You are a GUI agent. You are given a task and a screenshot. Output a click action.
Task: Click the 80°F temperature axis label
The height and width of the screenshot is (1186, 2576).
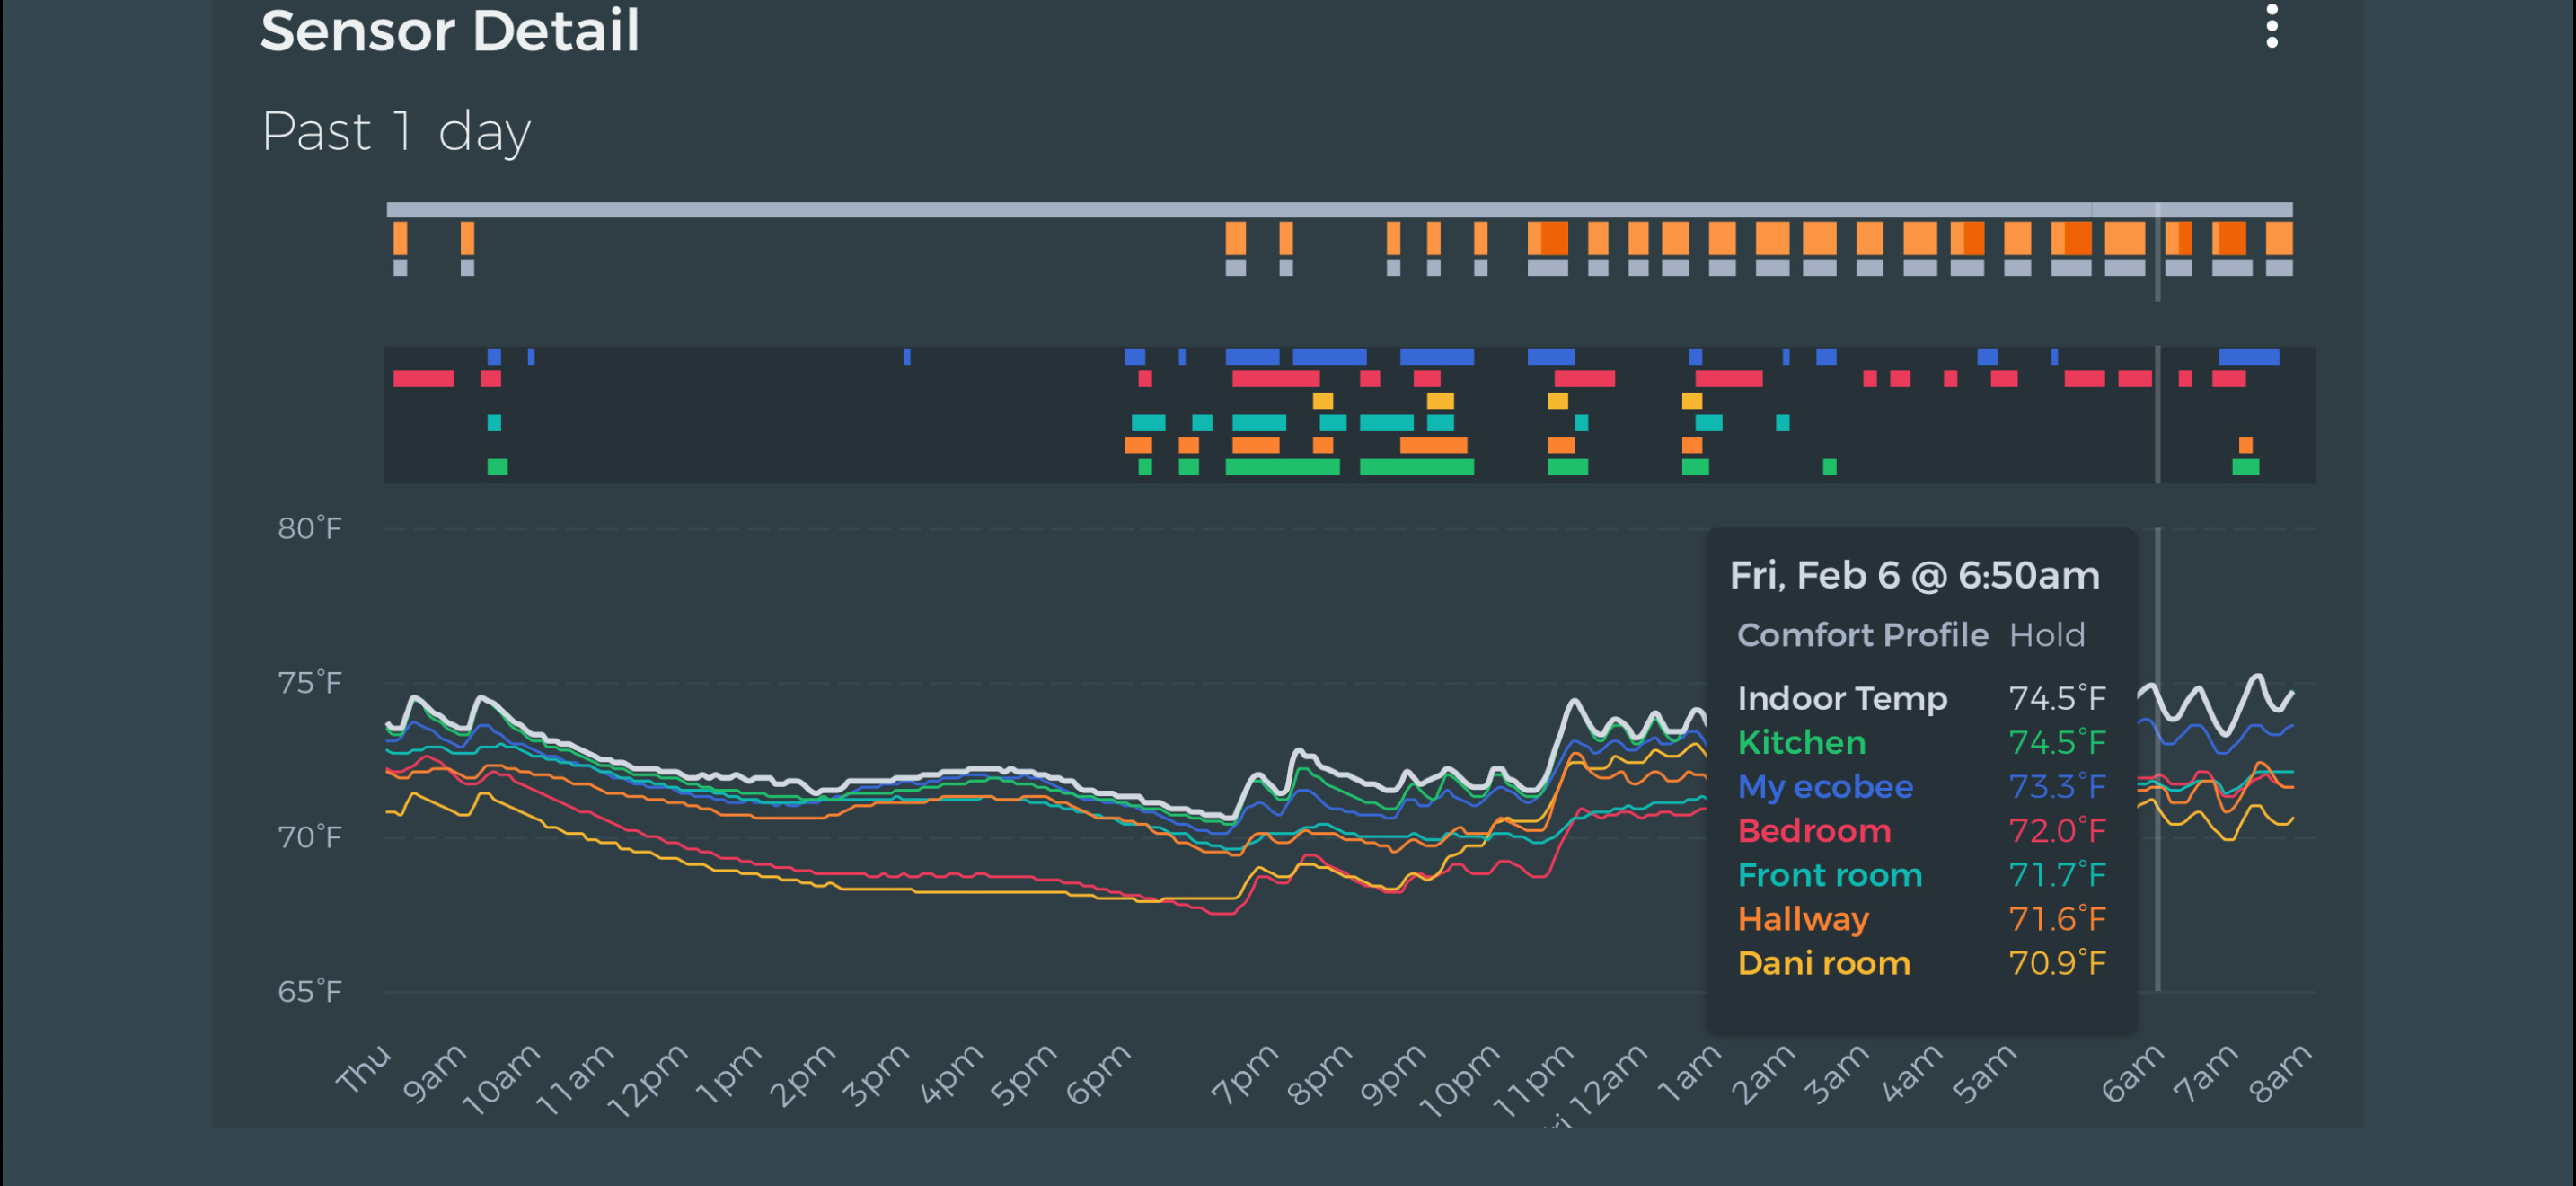(310, 528)
